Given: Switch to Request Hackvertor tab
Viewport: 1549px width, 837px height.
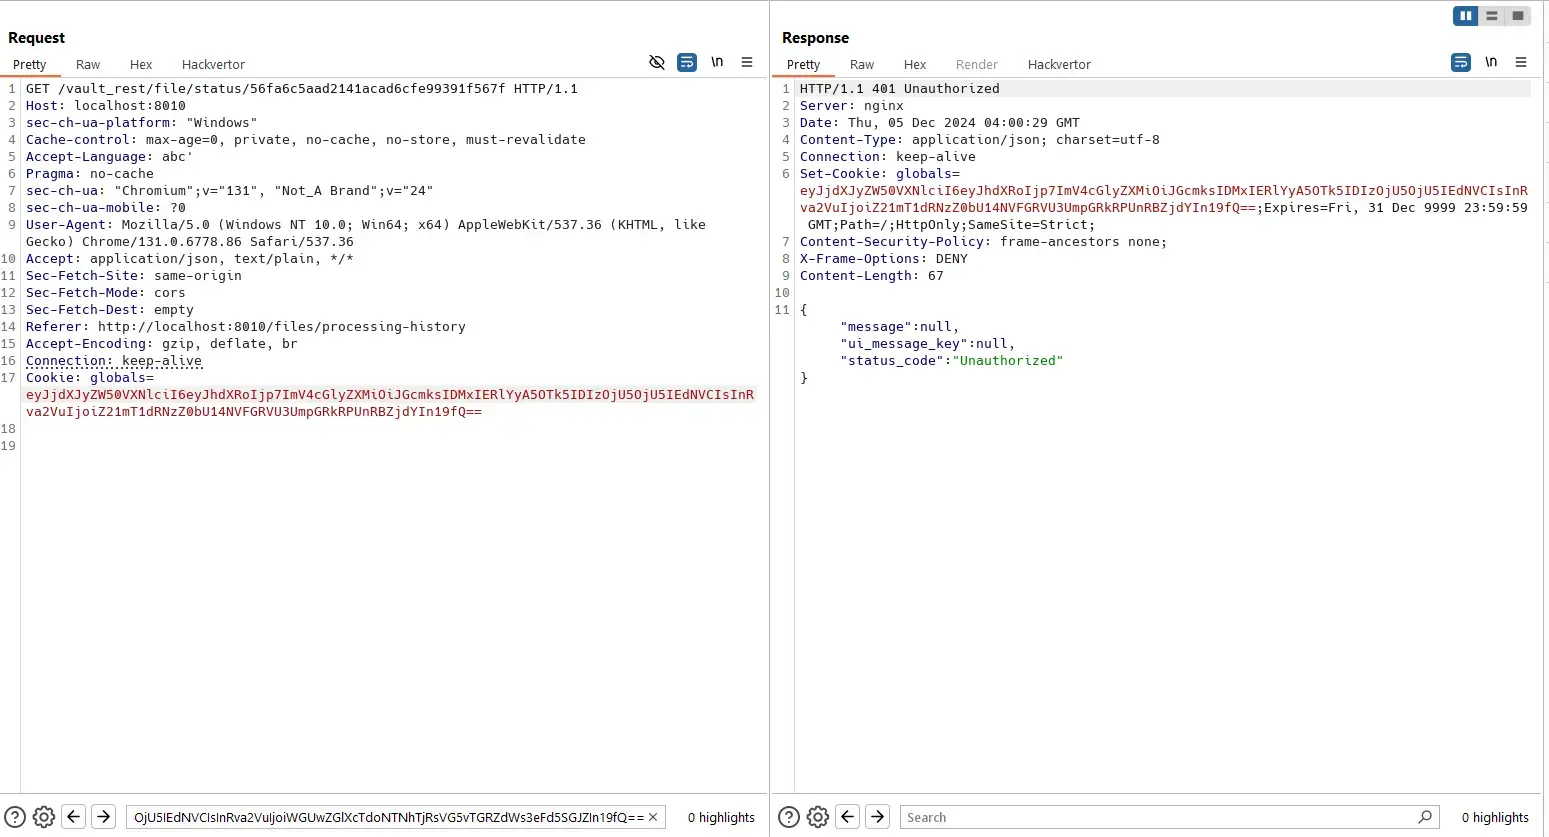Looking at the screenshot, I should coord(213,64).
